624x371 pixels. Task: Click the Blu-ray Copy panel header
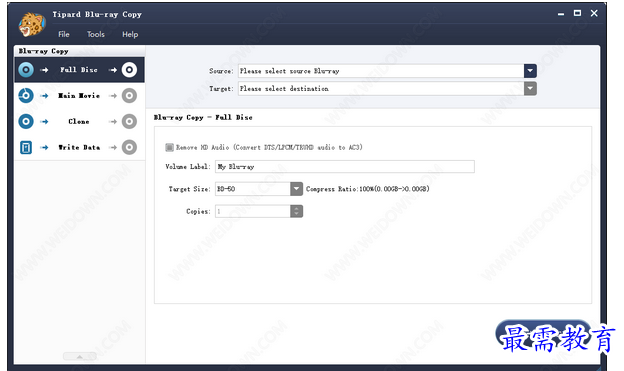(80, 51)
